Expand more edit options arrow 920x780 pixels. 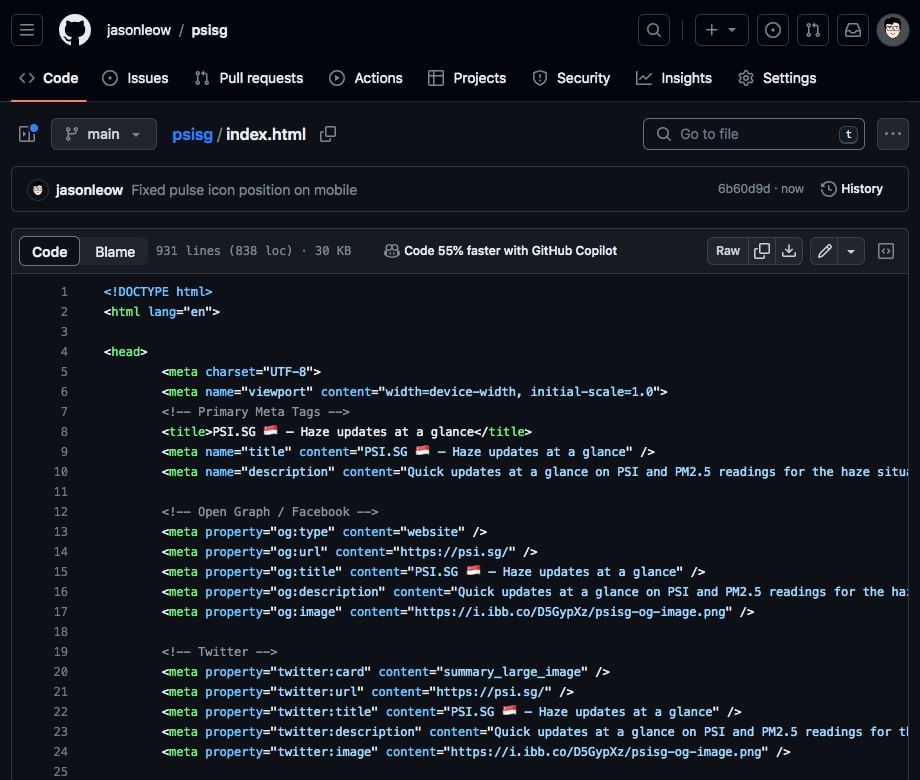851,251
